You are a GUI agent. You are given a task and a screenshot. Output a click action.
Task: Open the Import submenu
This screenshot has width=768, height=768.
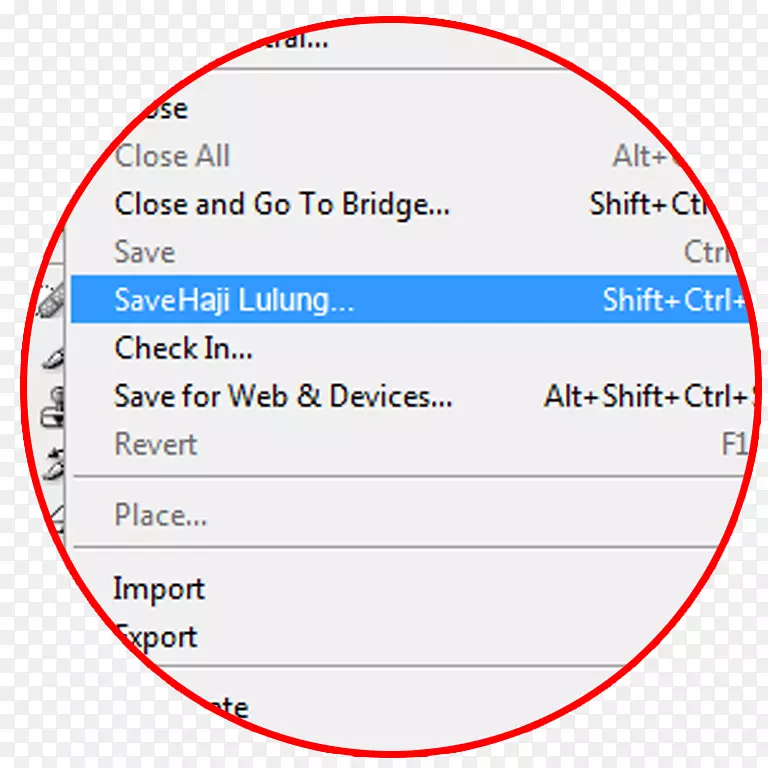click(159, 589)
